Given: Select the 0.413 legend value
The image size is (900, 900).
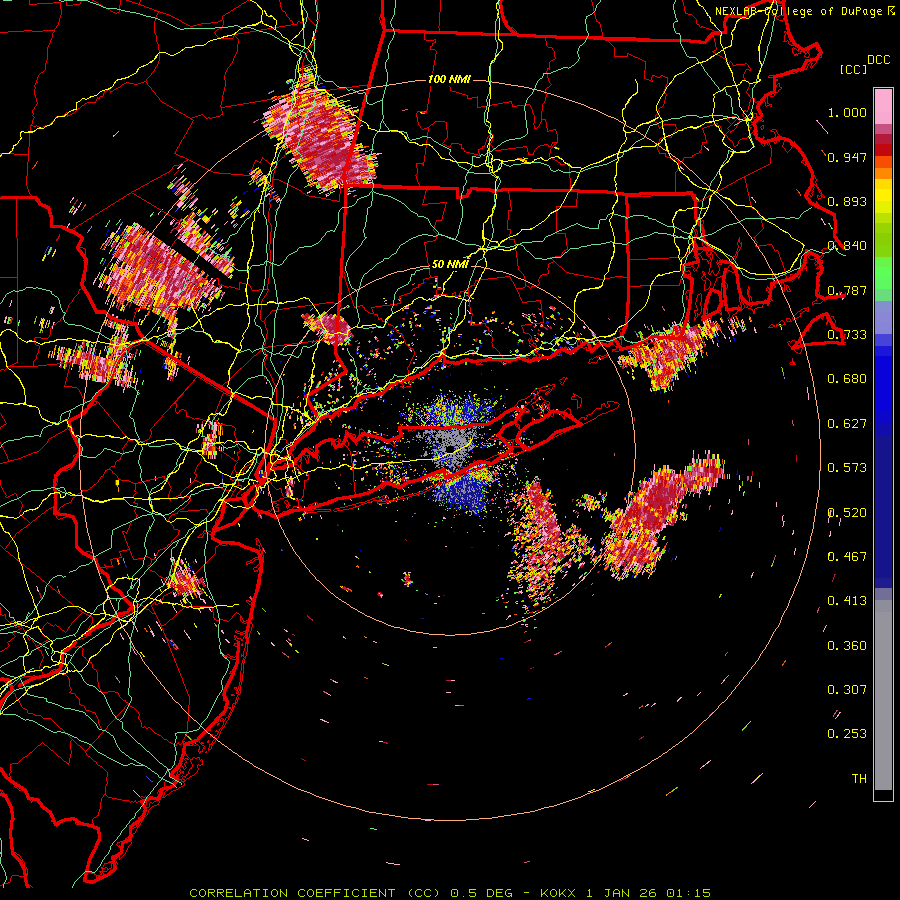Looking at the screenshot, I should [x=847, y=601].
